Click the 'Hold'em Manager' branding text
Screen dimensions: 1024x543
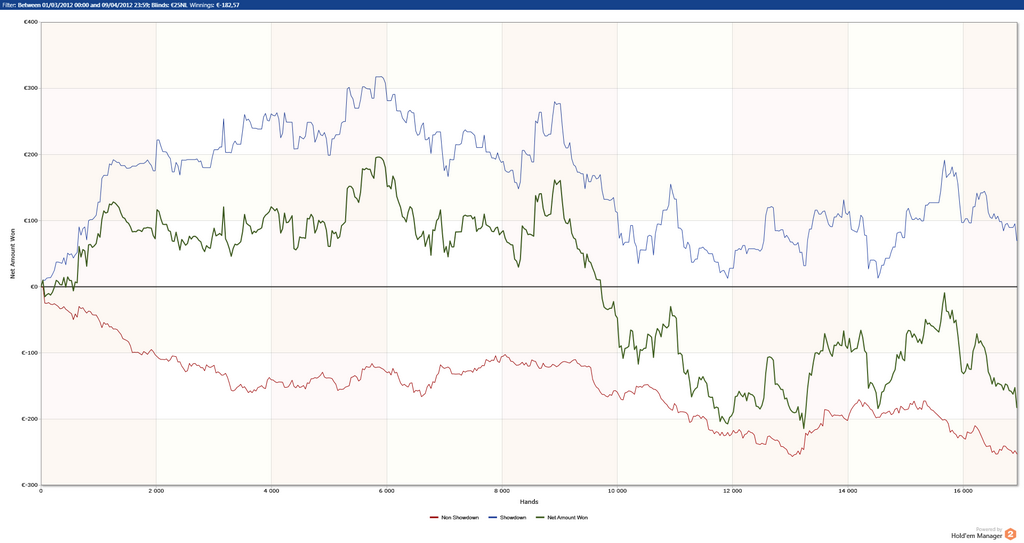976,536
